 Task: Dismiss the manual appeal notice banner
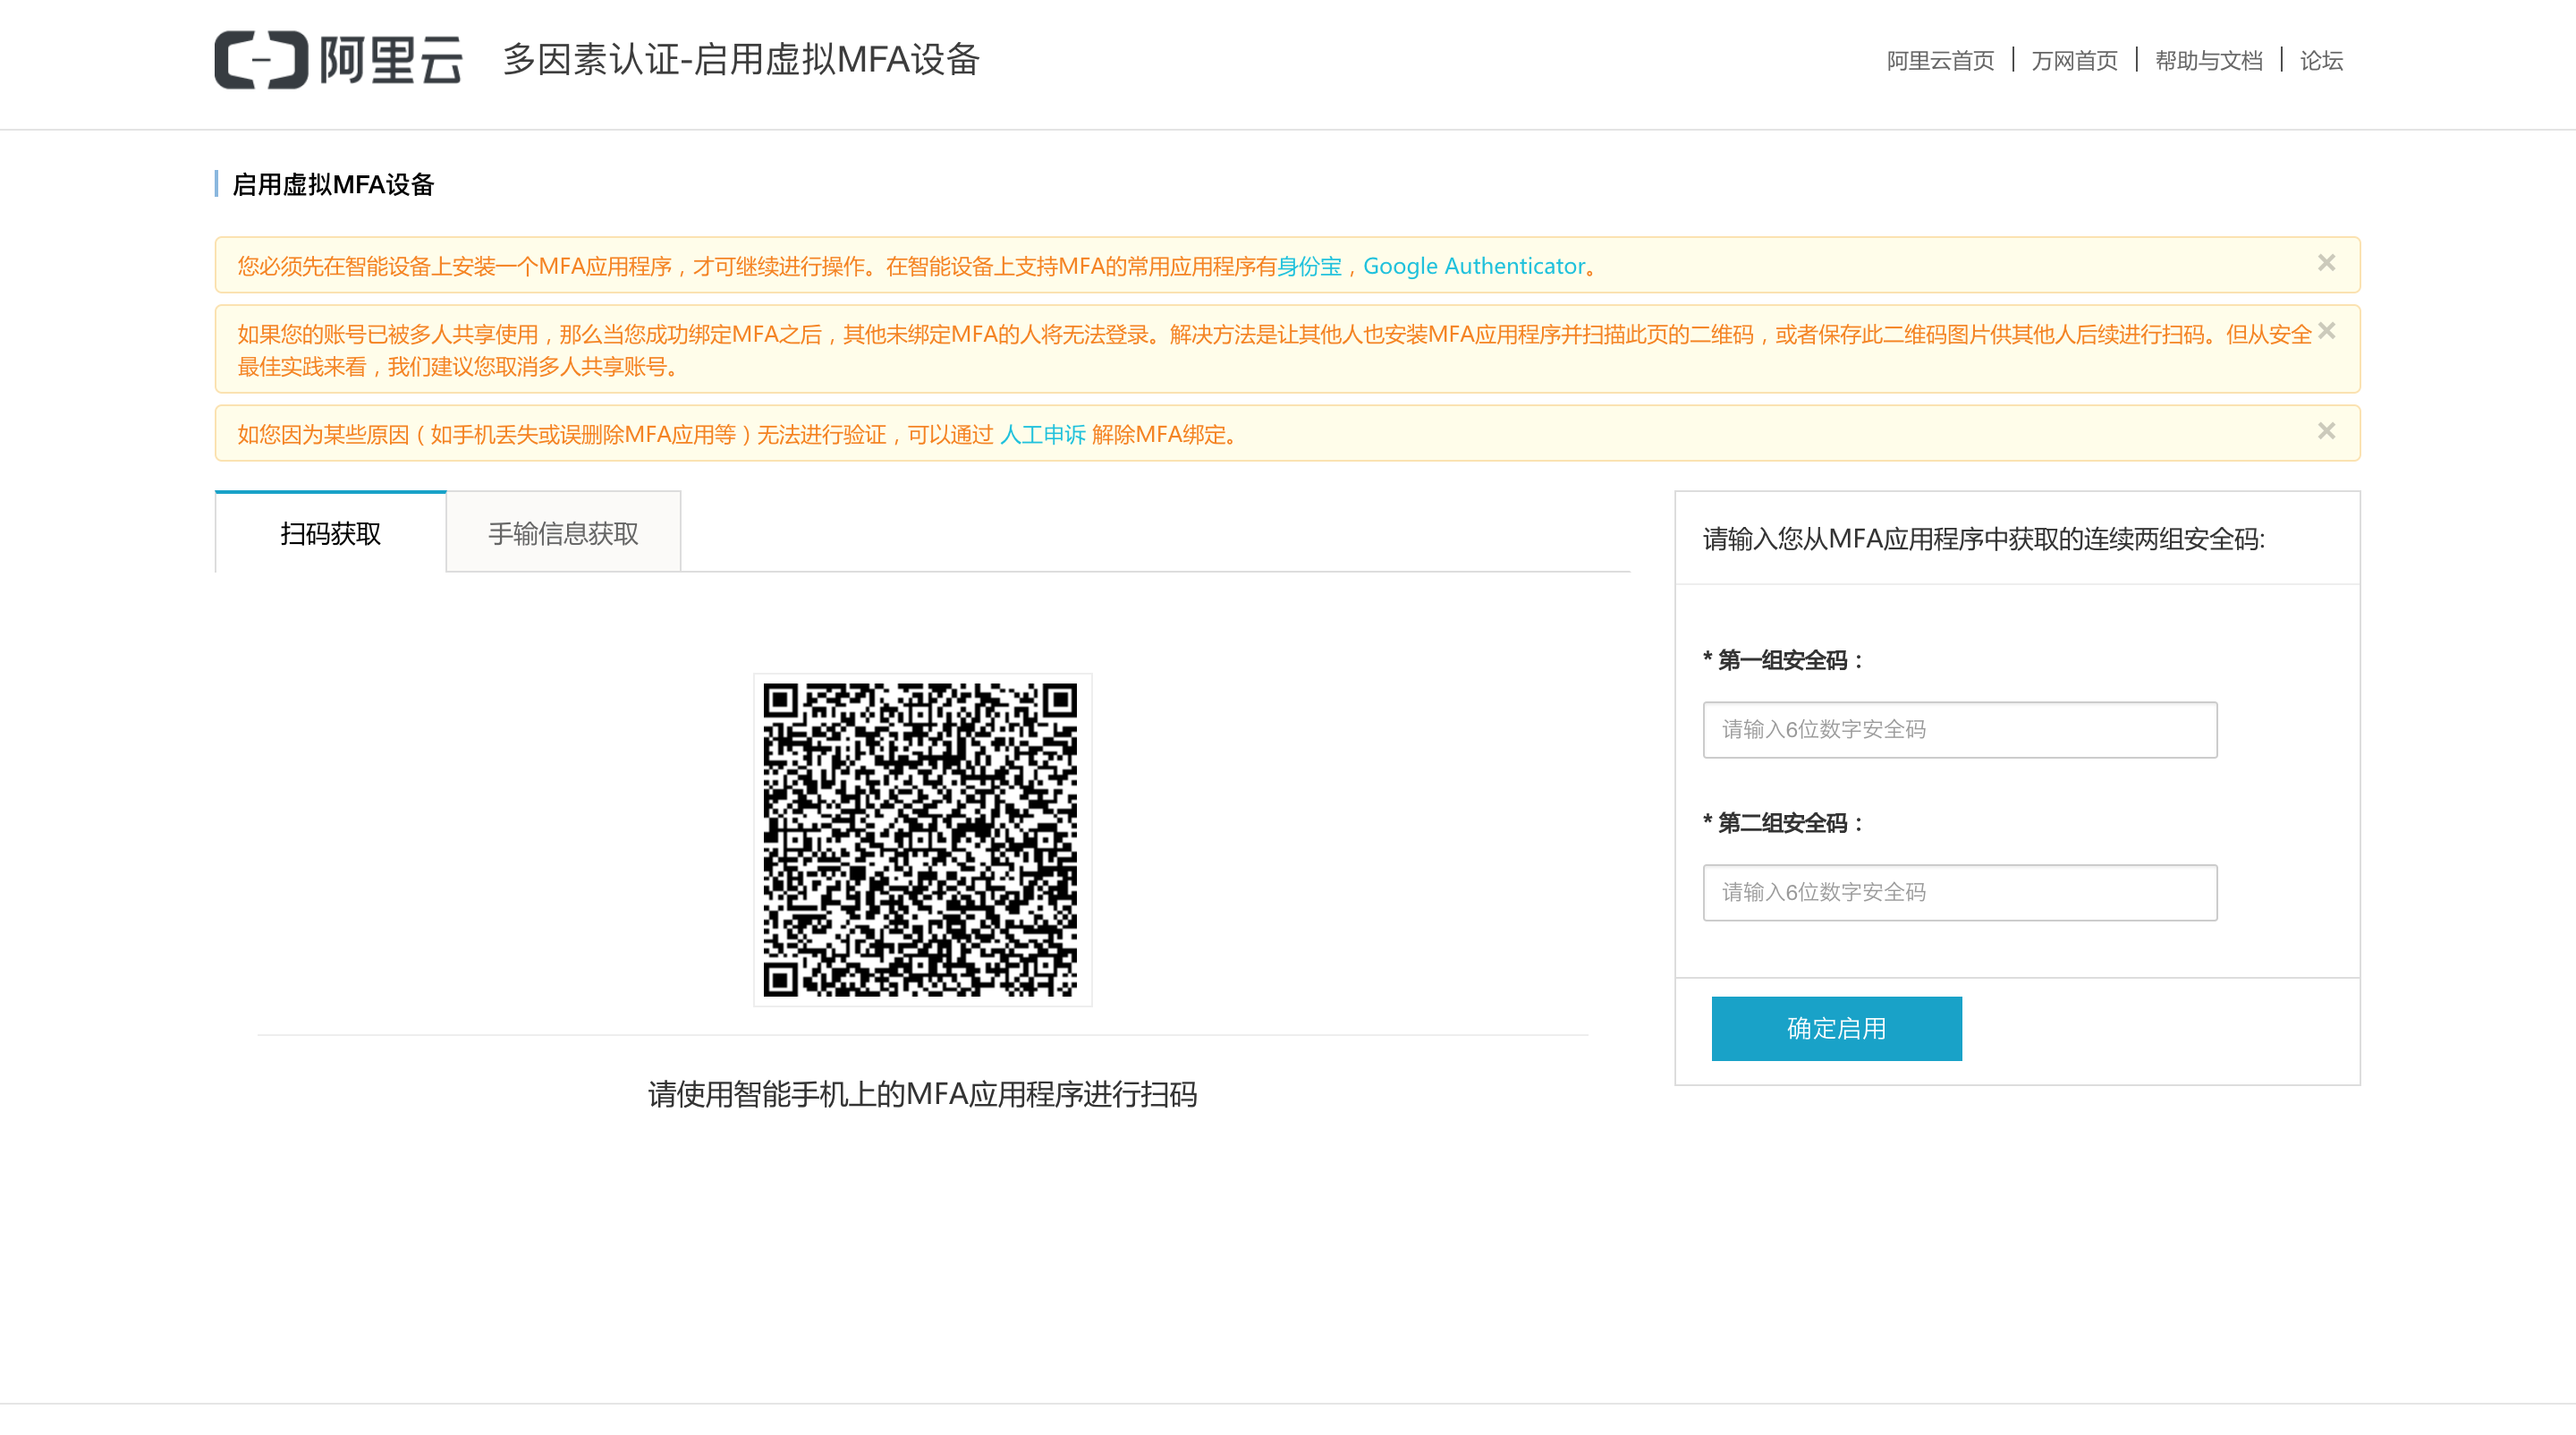[x=2326, y=430]
